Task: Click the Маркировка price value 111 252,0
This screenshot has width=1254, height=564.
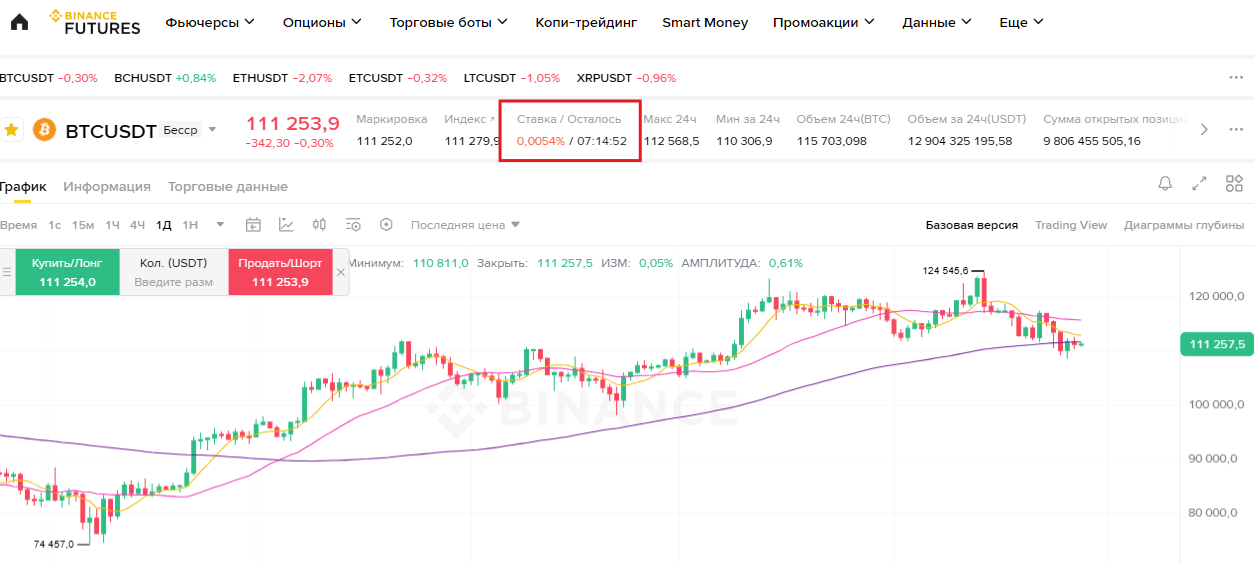Action: (384, 141)
